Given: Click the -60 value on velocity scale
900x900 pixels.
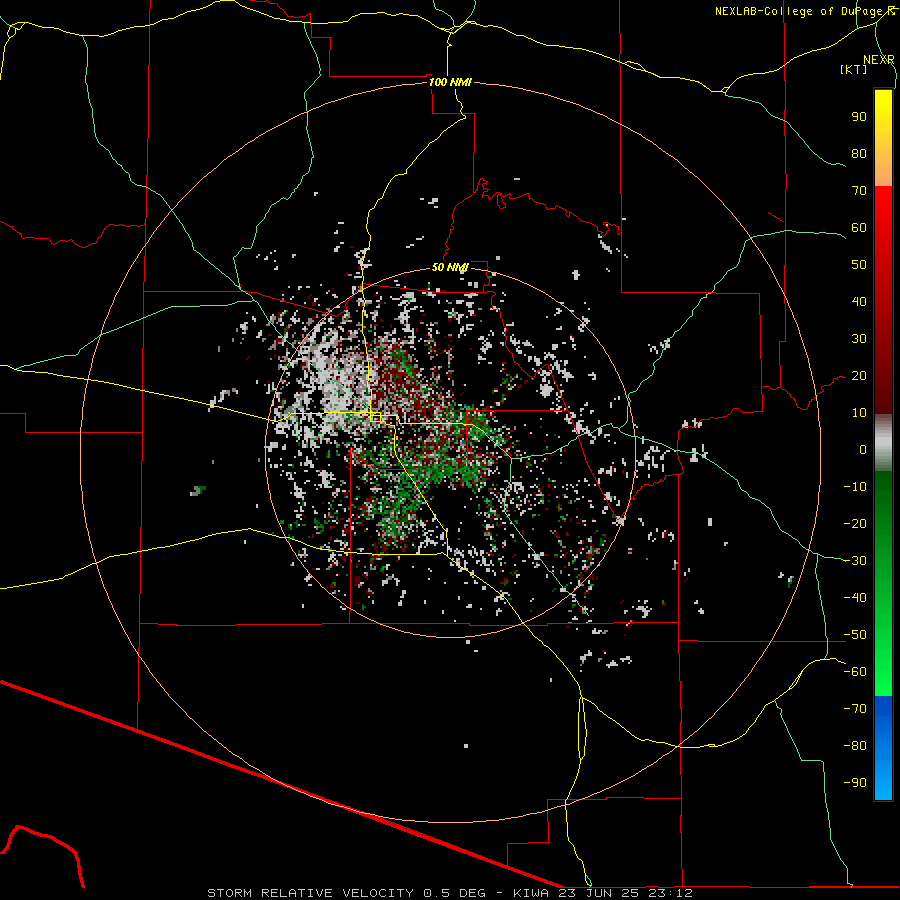Looking at the screenshot, I should click(855, 672).
